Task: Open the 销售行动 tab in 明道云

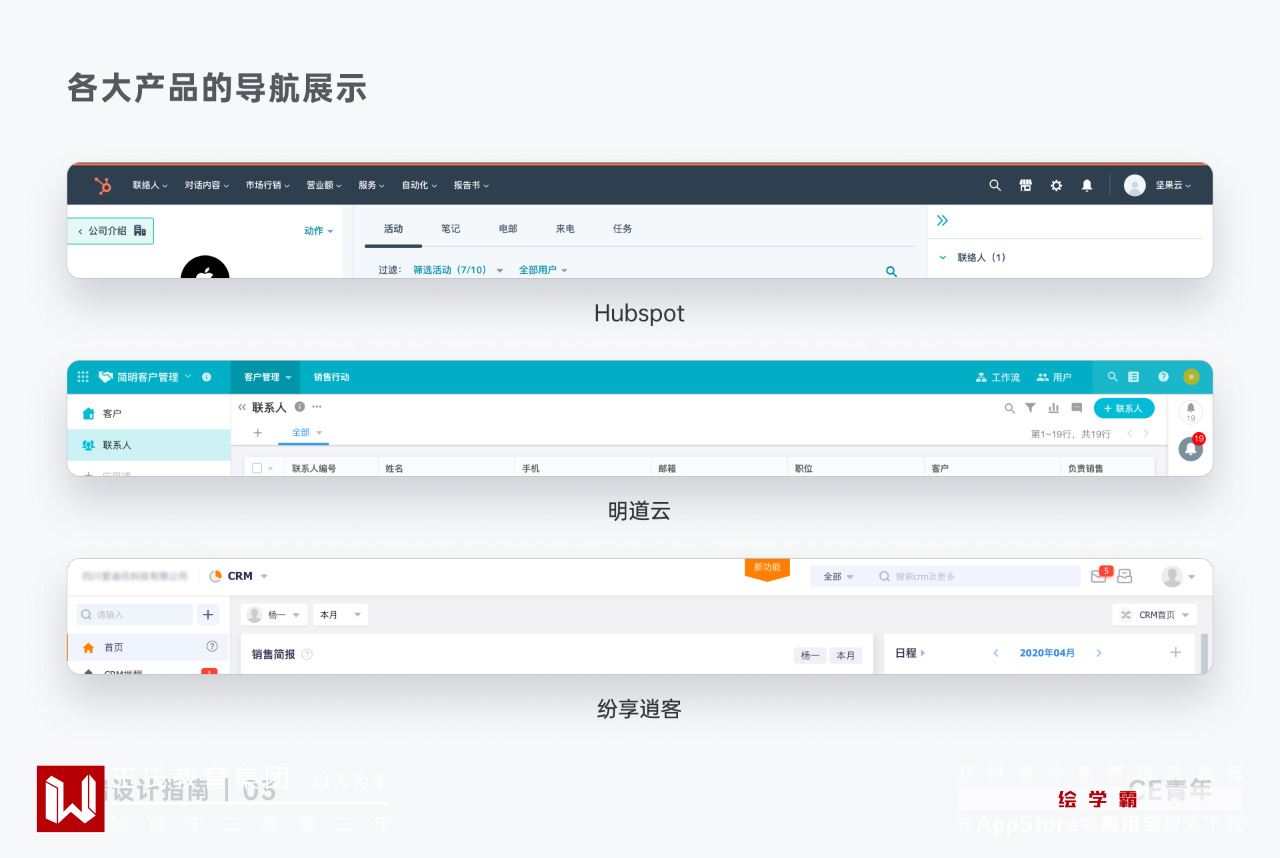Action: pyautogui.click(x=331, y=377)
